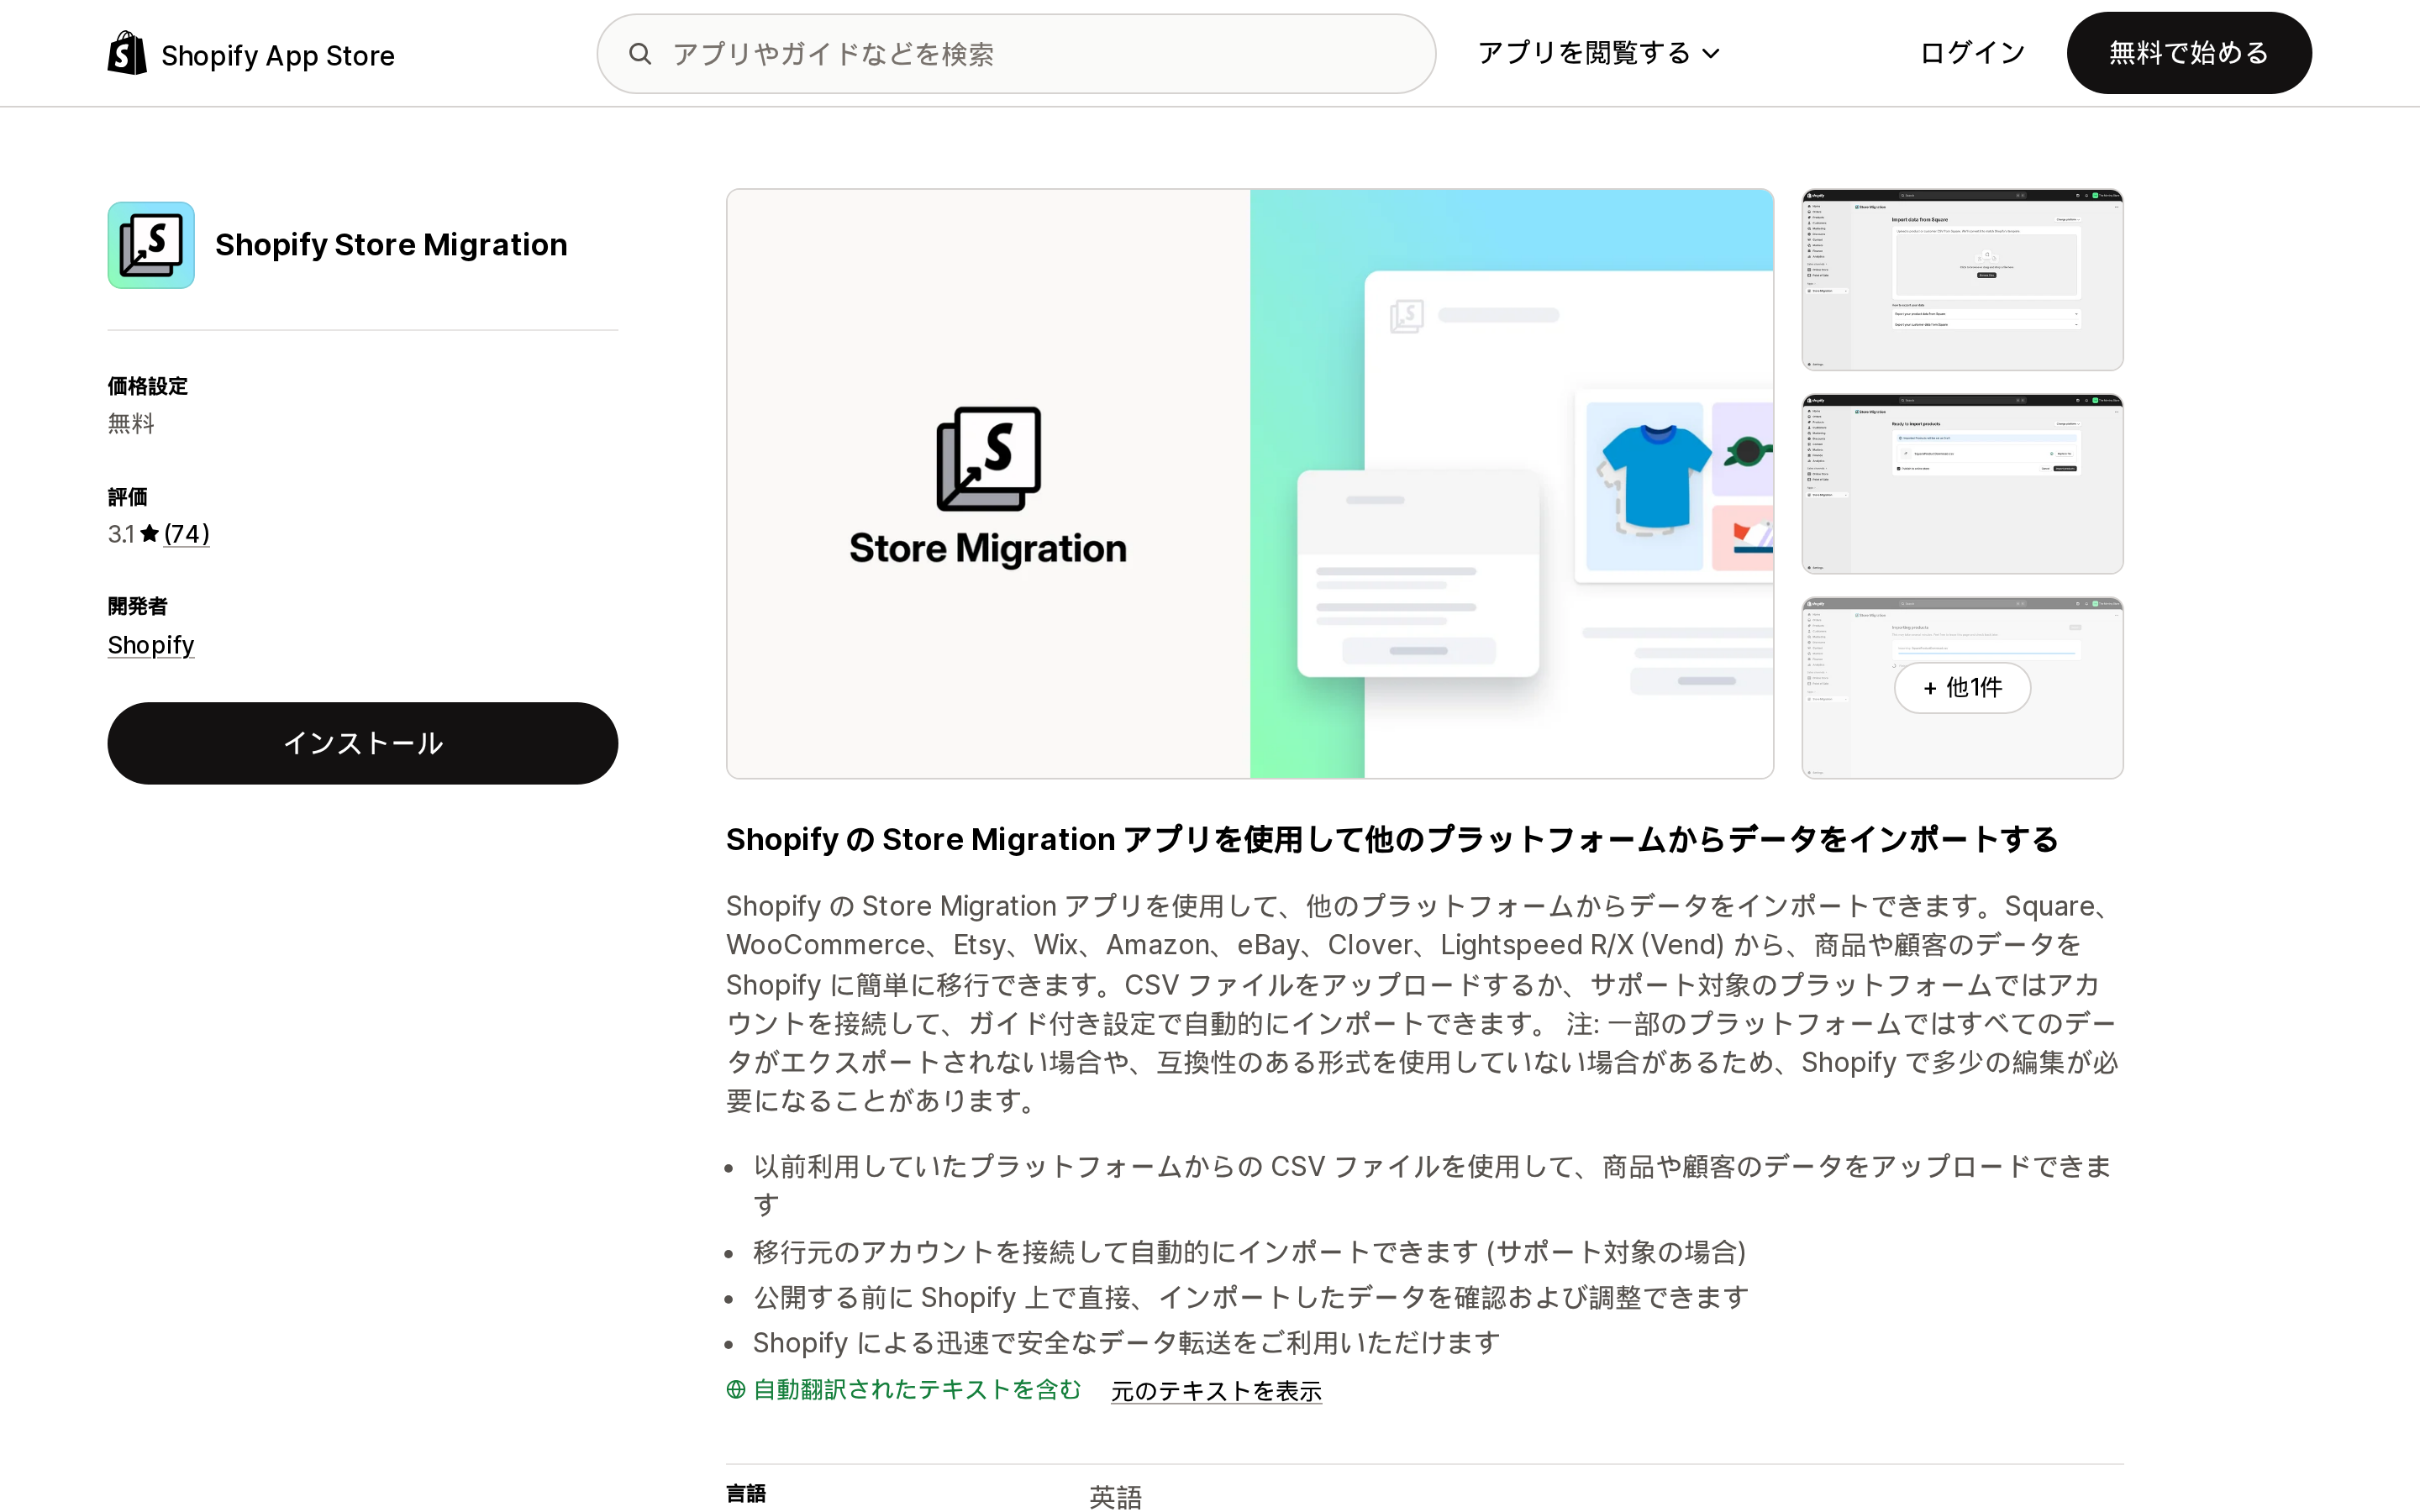This screenshot has width=2420, height=1512.
Task: Click the heading about importing data from other platforms
Action: pos(1392,839)
